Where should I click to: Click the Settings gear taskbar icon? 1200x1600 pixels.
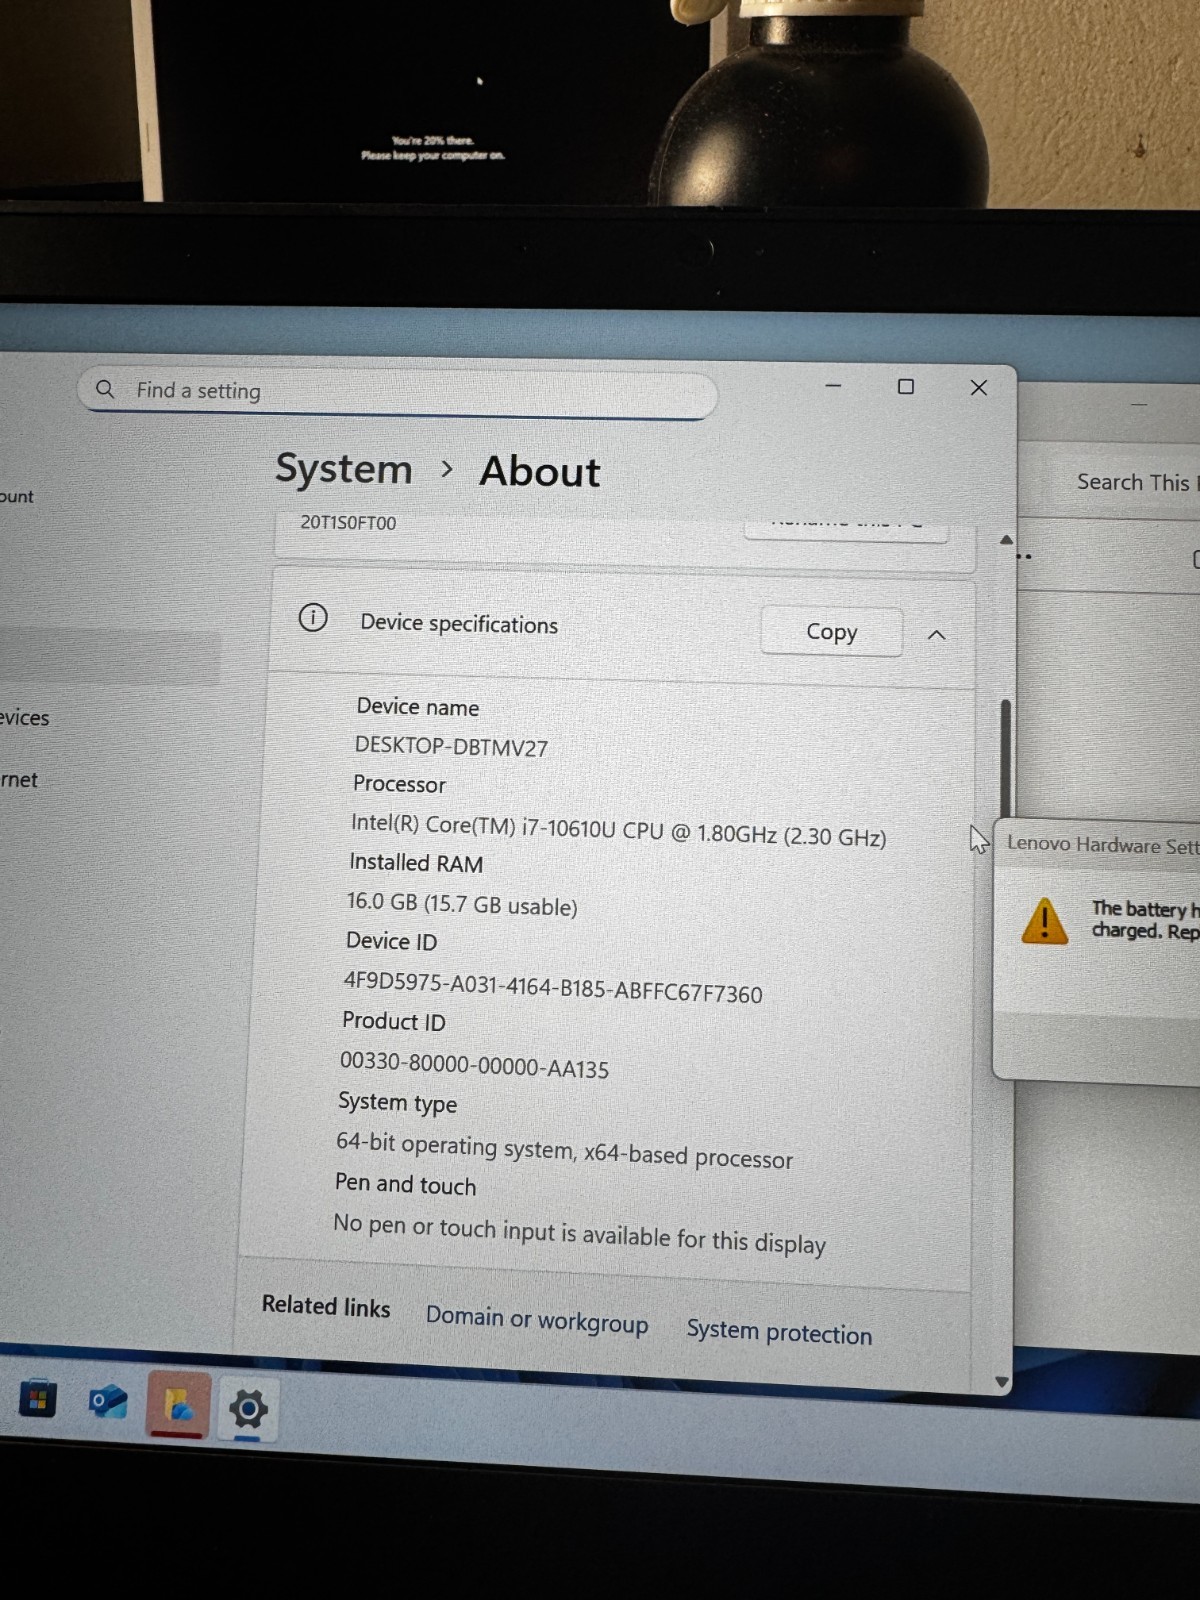click(x=248, y=1409)
